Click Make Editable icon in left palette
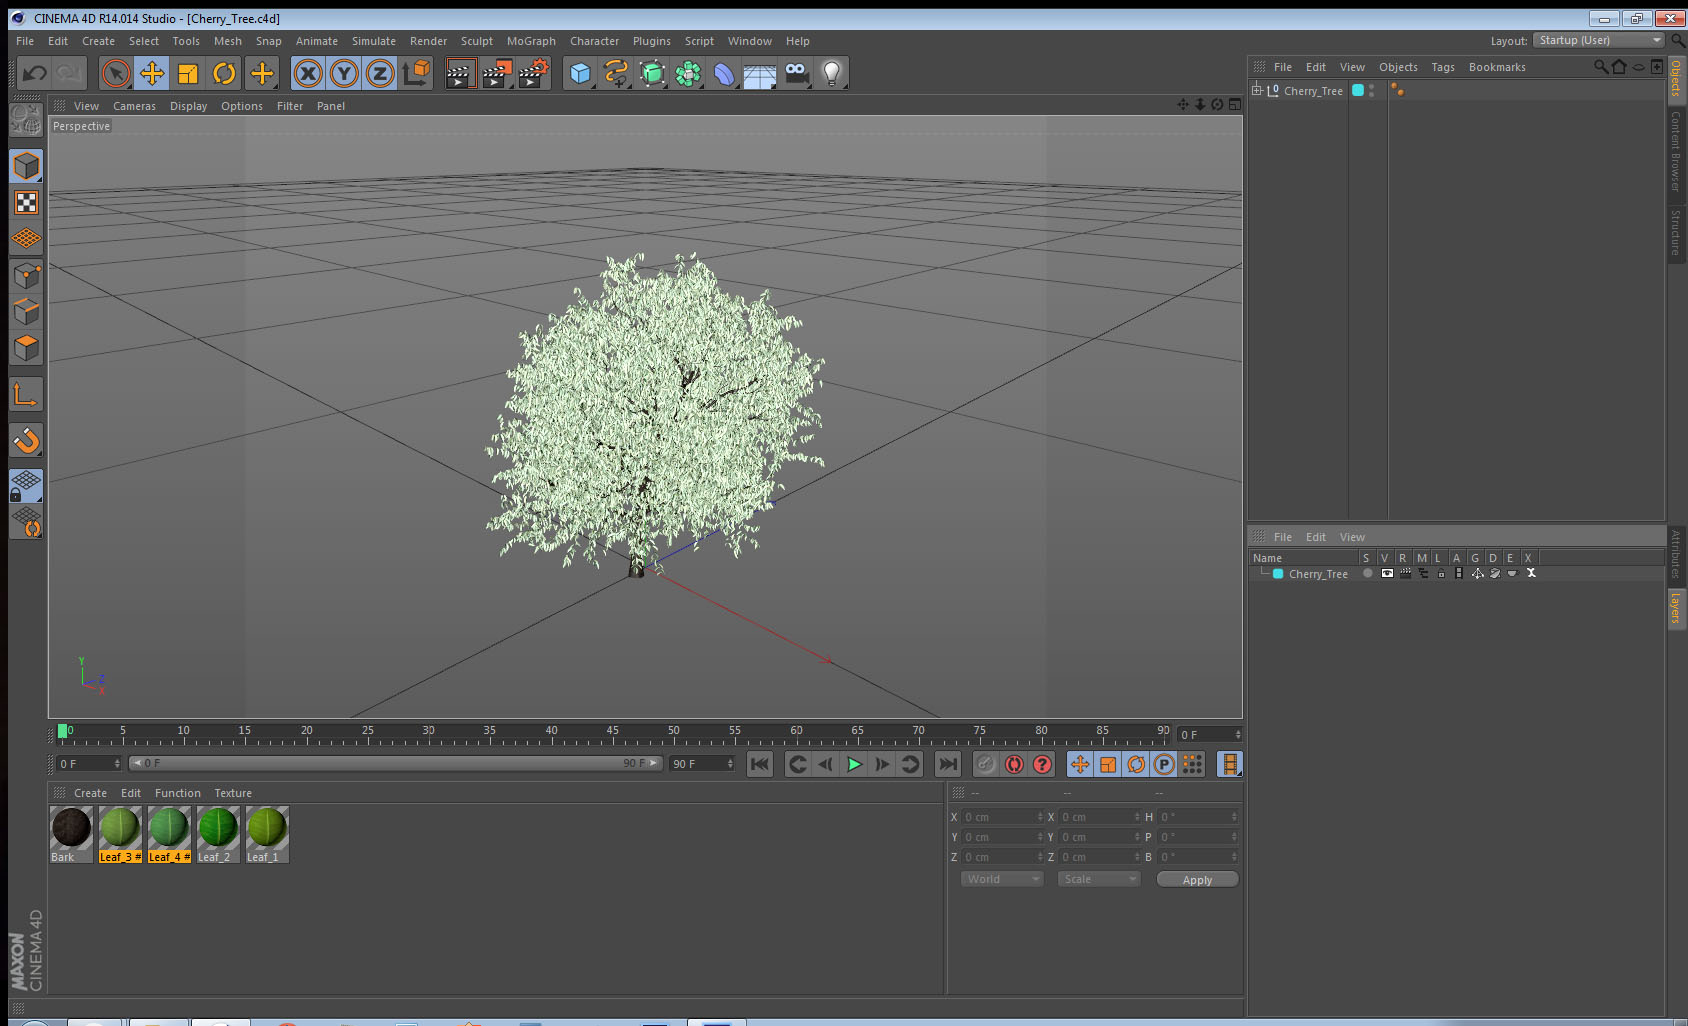 26,120
